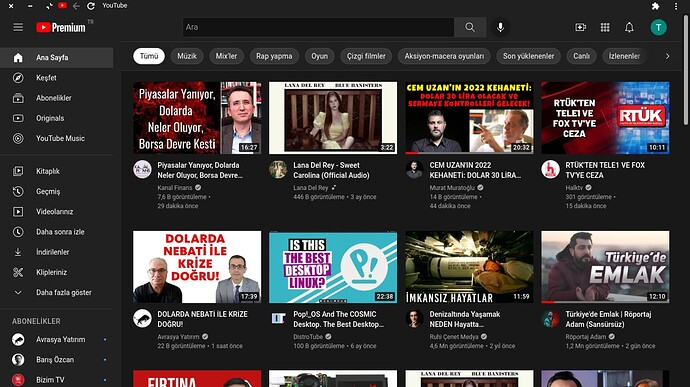Select the Tümü filter chip
Viewport: 690px width, 387px height.
click(x=149, y=56)
